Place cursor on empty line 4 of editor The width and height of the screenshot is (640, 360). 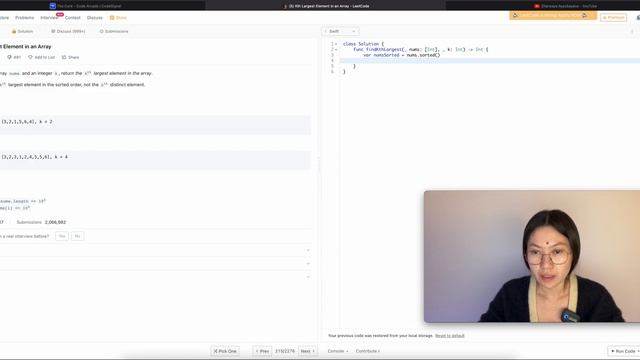[490, 60]
